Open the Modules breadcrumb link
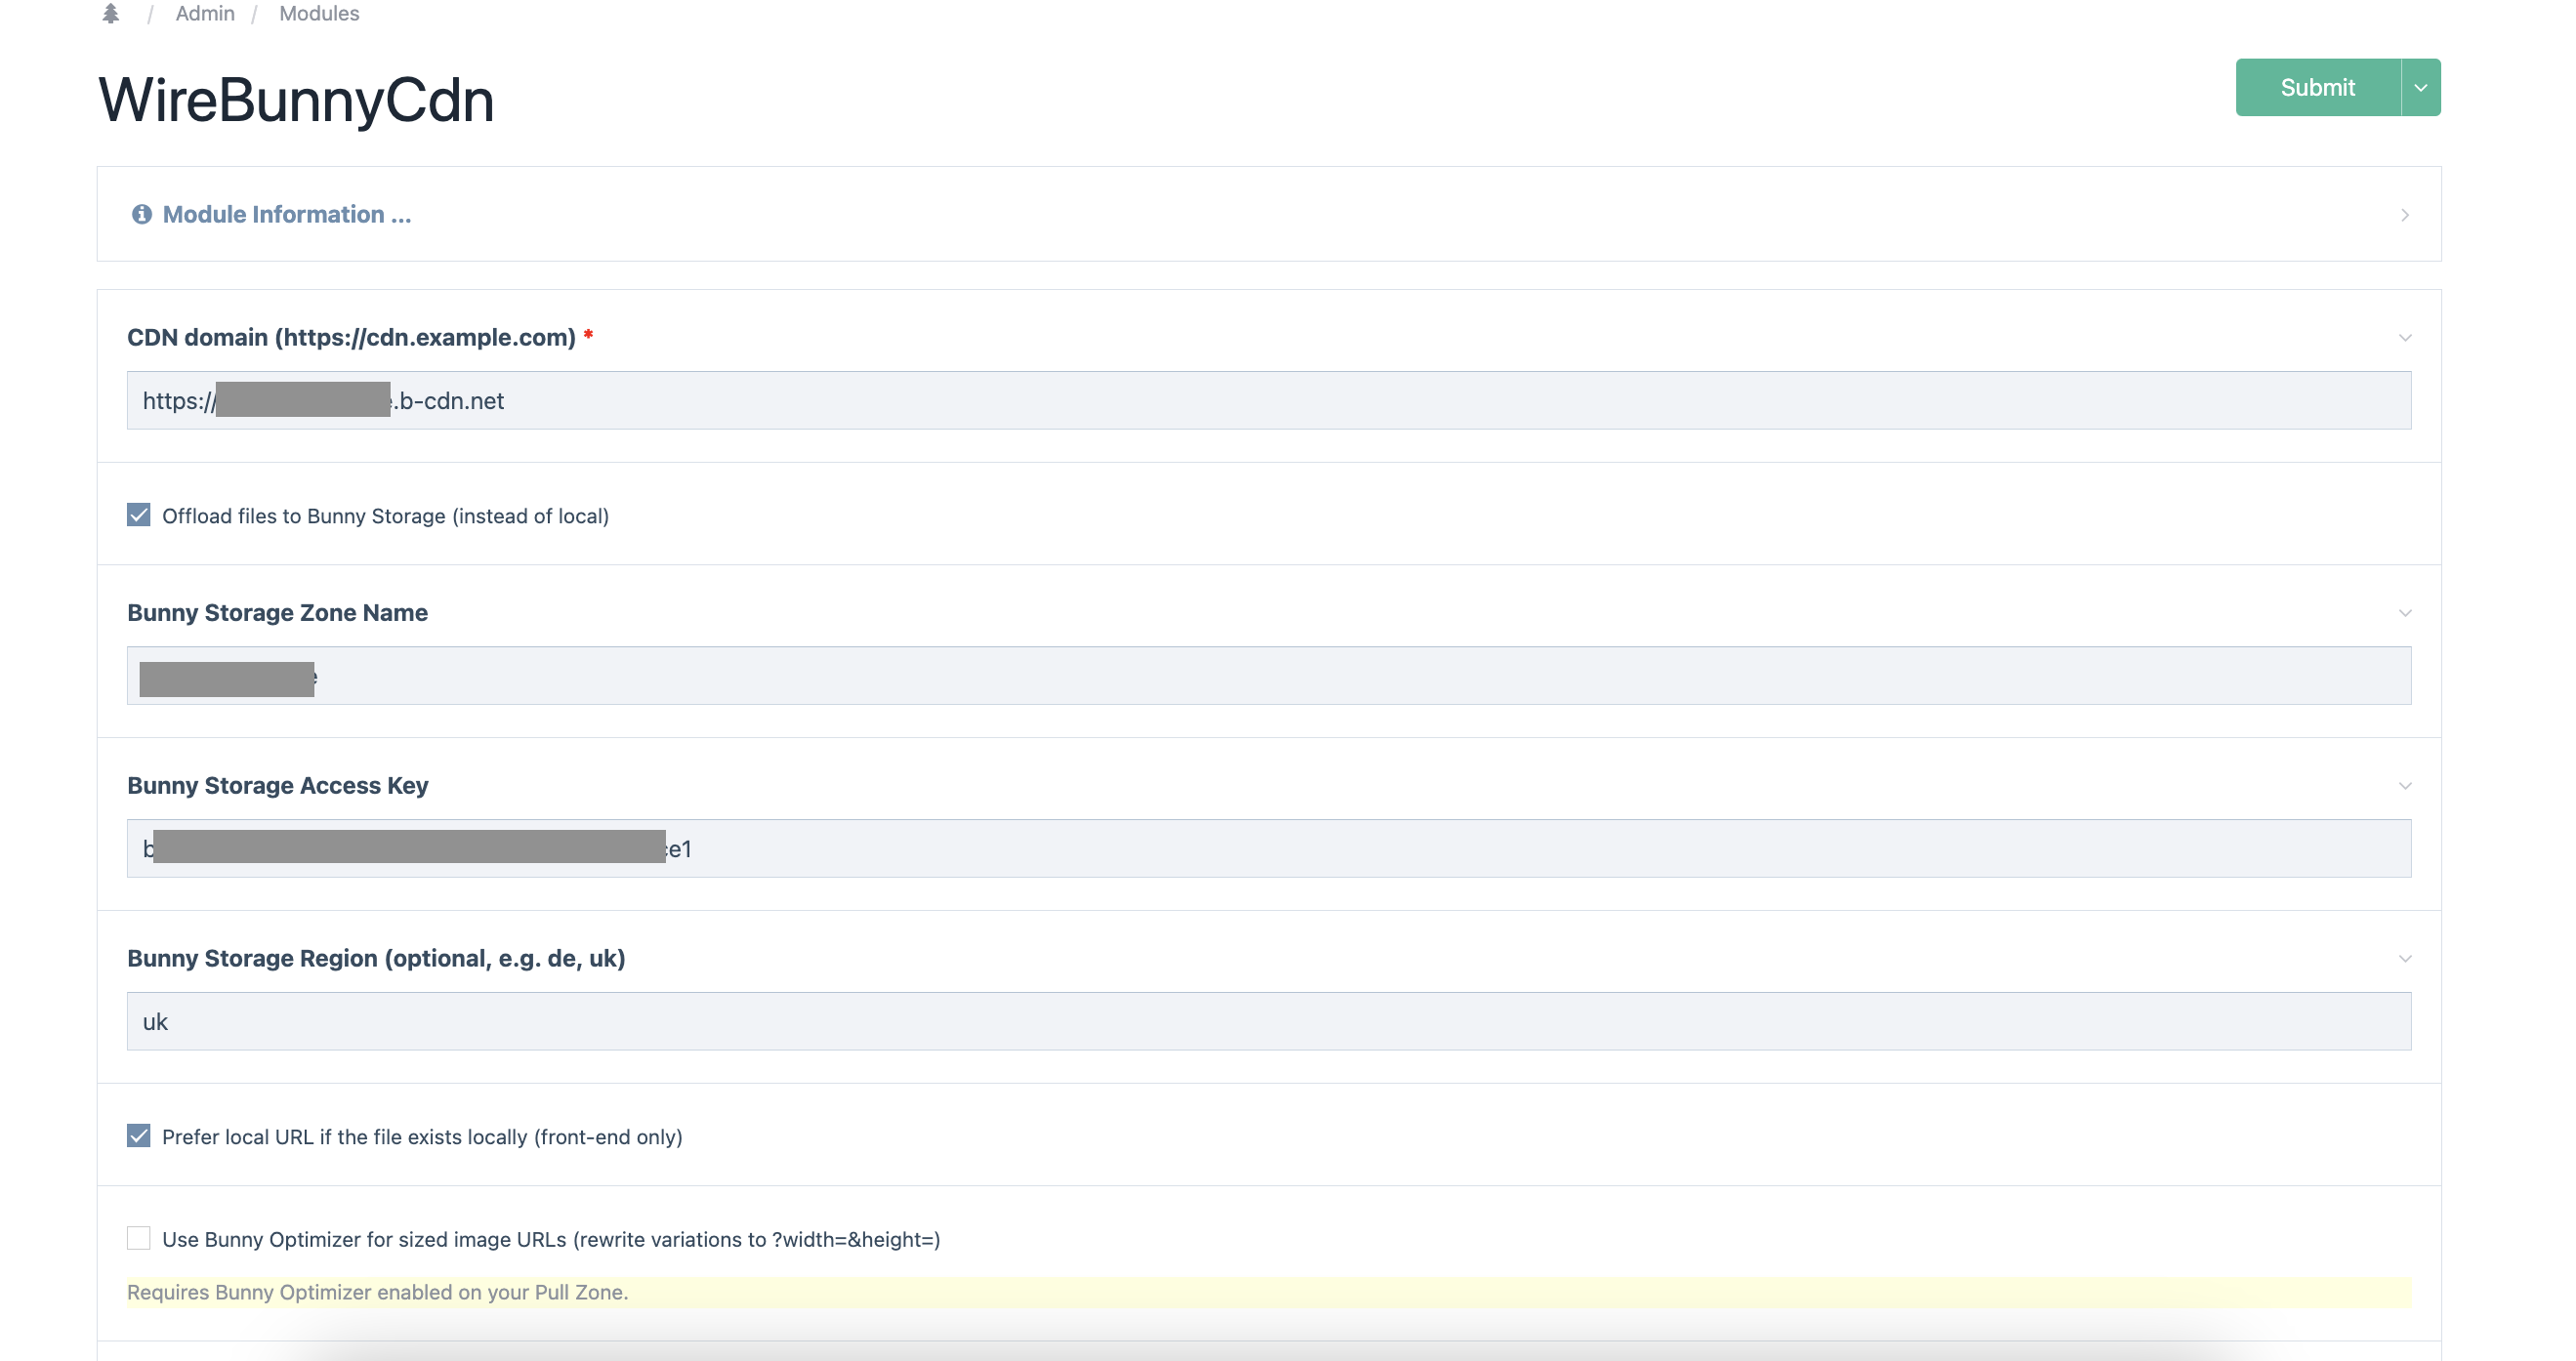This screenshot has width=2576, height=1361. (x=319, y=13)
